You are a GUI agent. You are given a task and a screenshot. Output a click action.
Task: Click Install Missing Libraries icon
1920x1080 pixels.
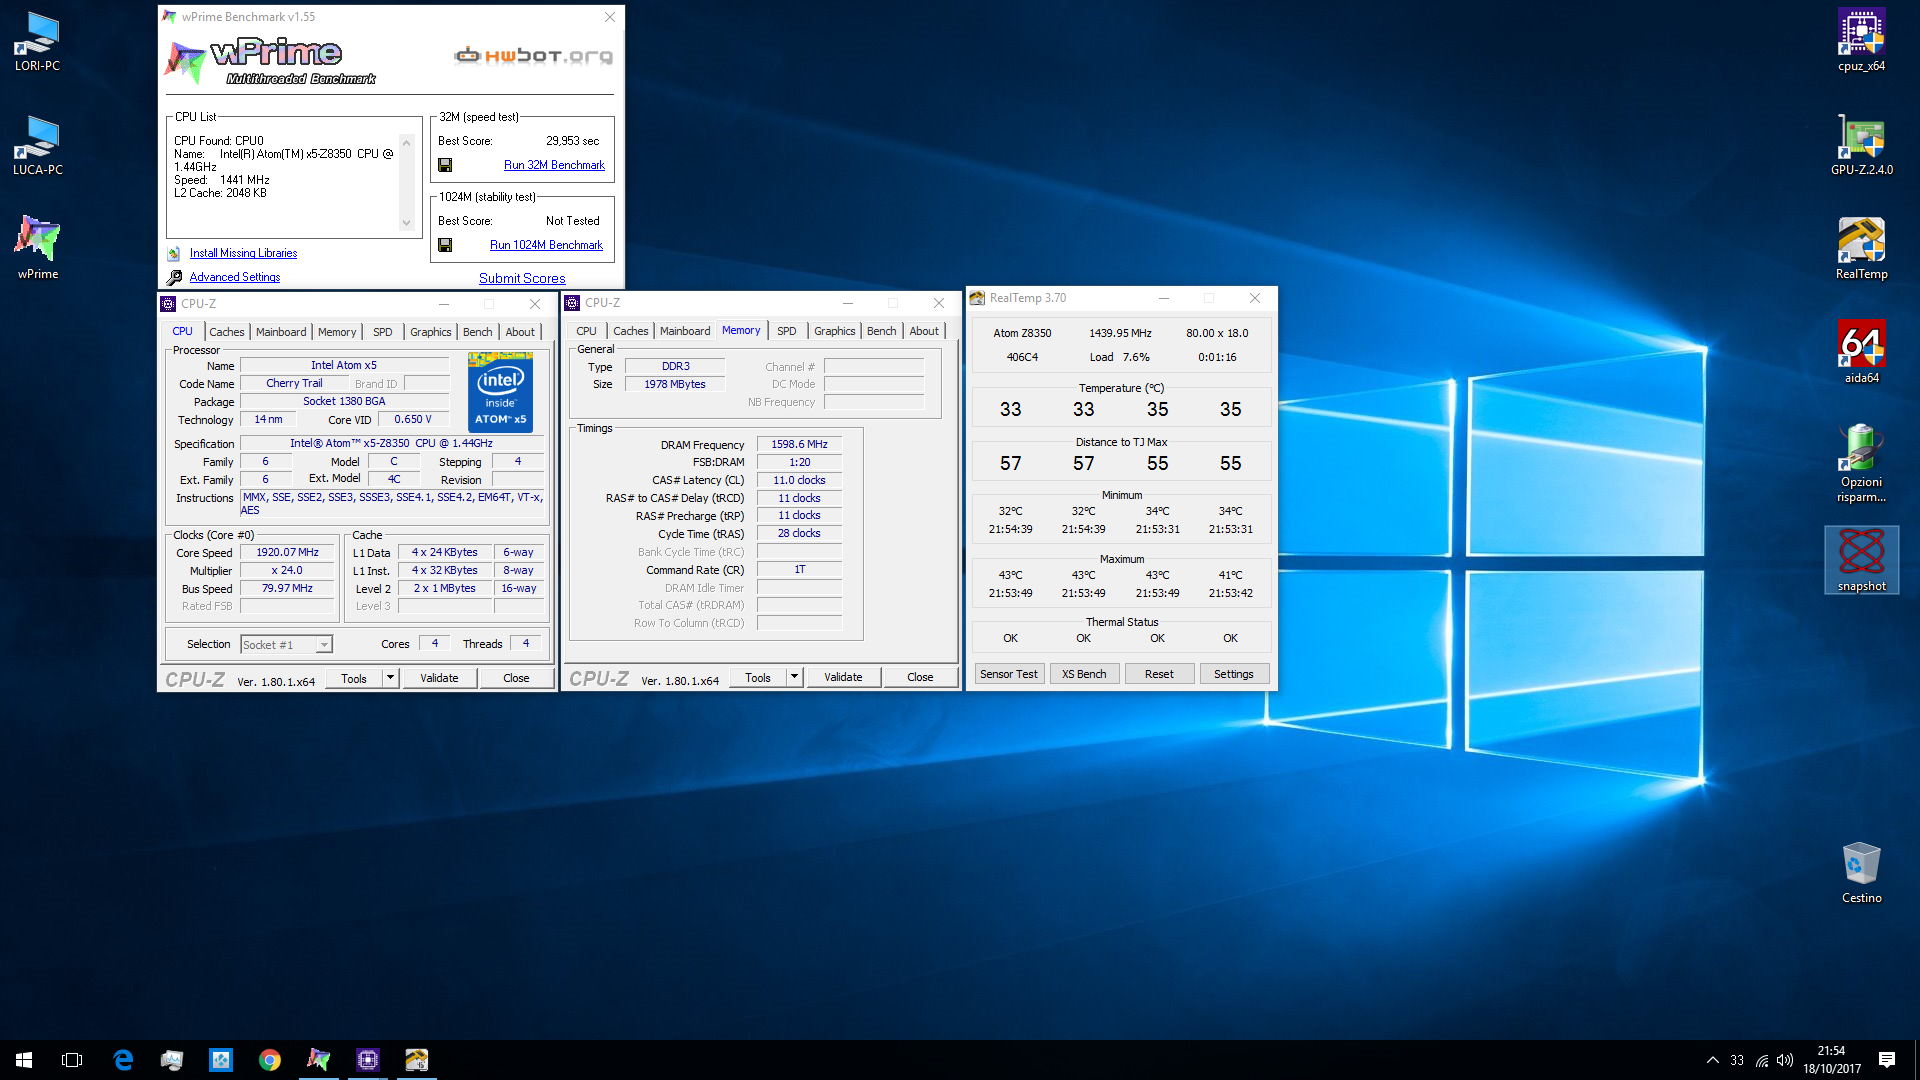coord(174,254)
